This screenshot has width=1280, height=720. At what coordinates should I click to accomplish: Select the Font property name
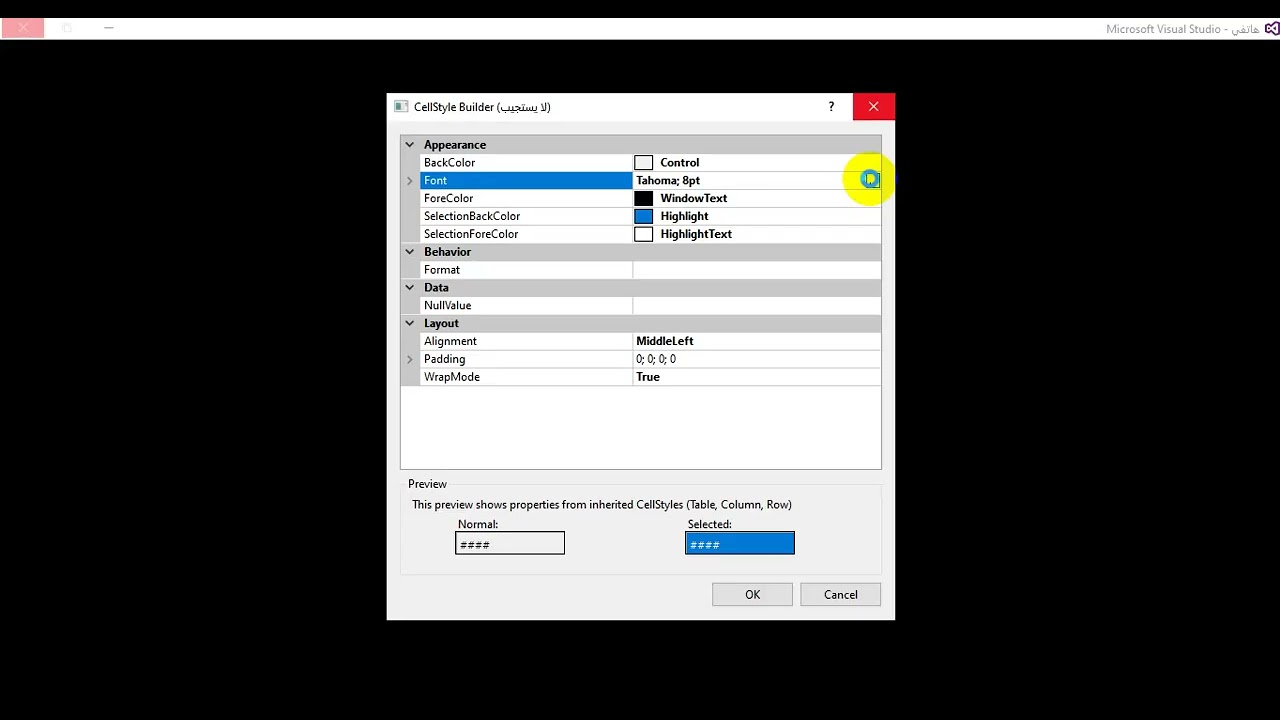[435, 181]
